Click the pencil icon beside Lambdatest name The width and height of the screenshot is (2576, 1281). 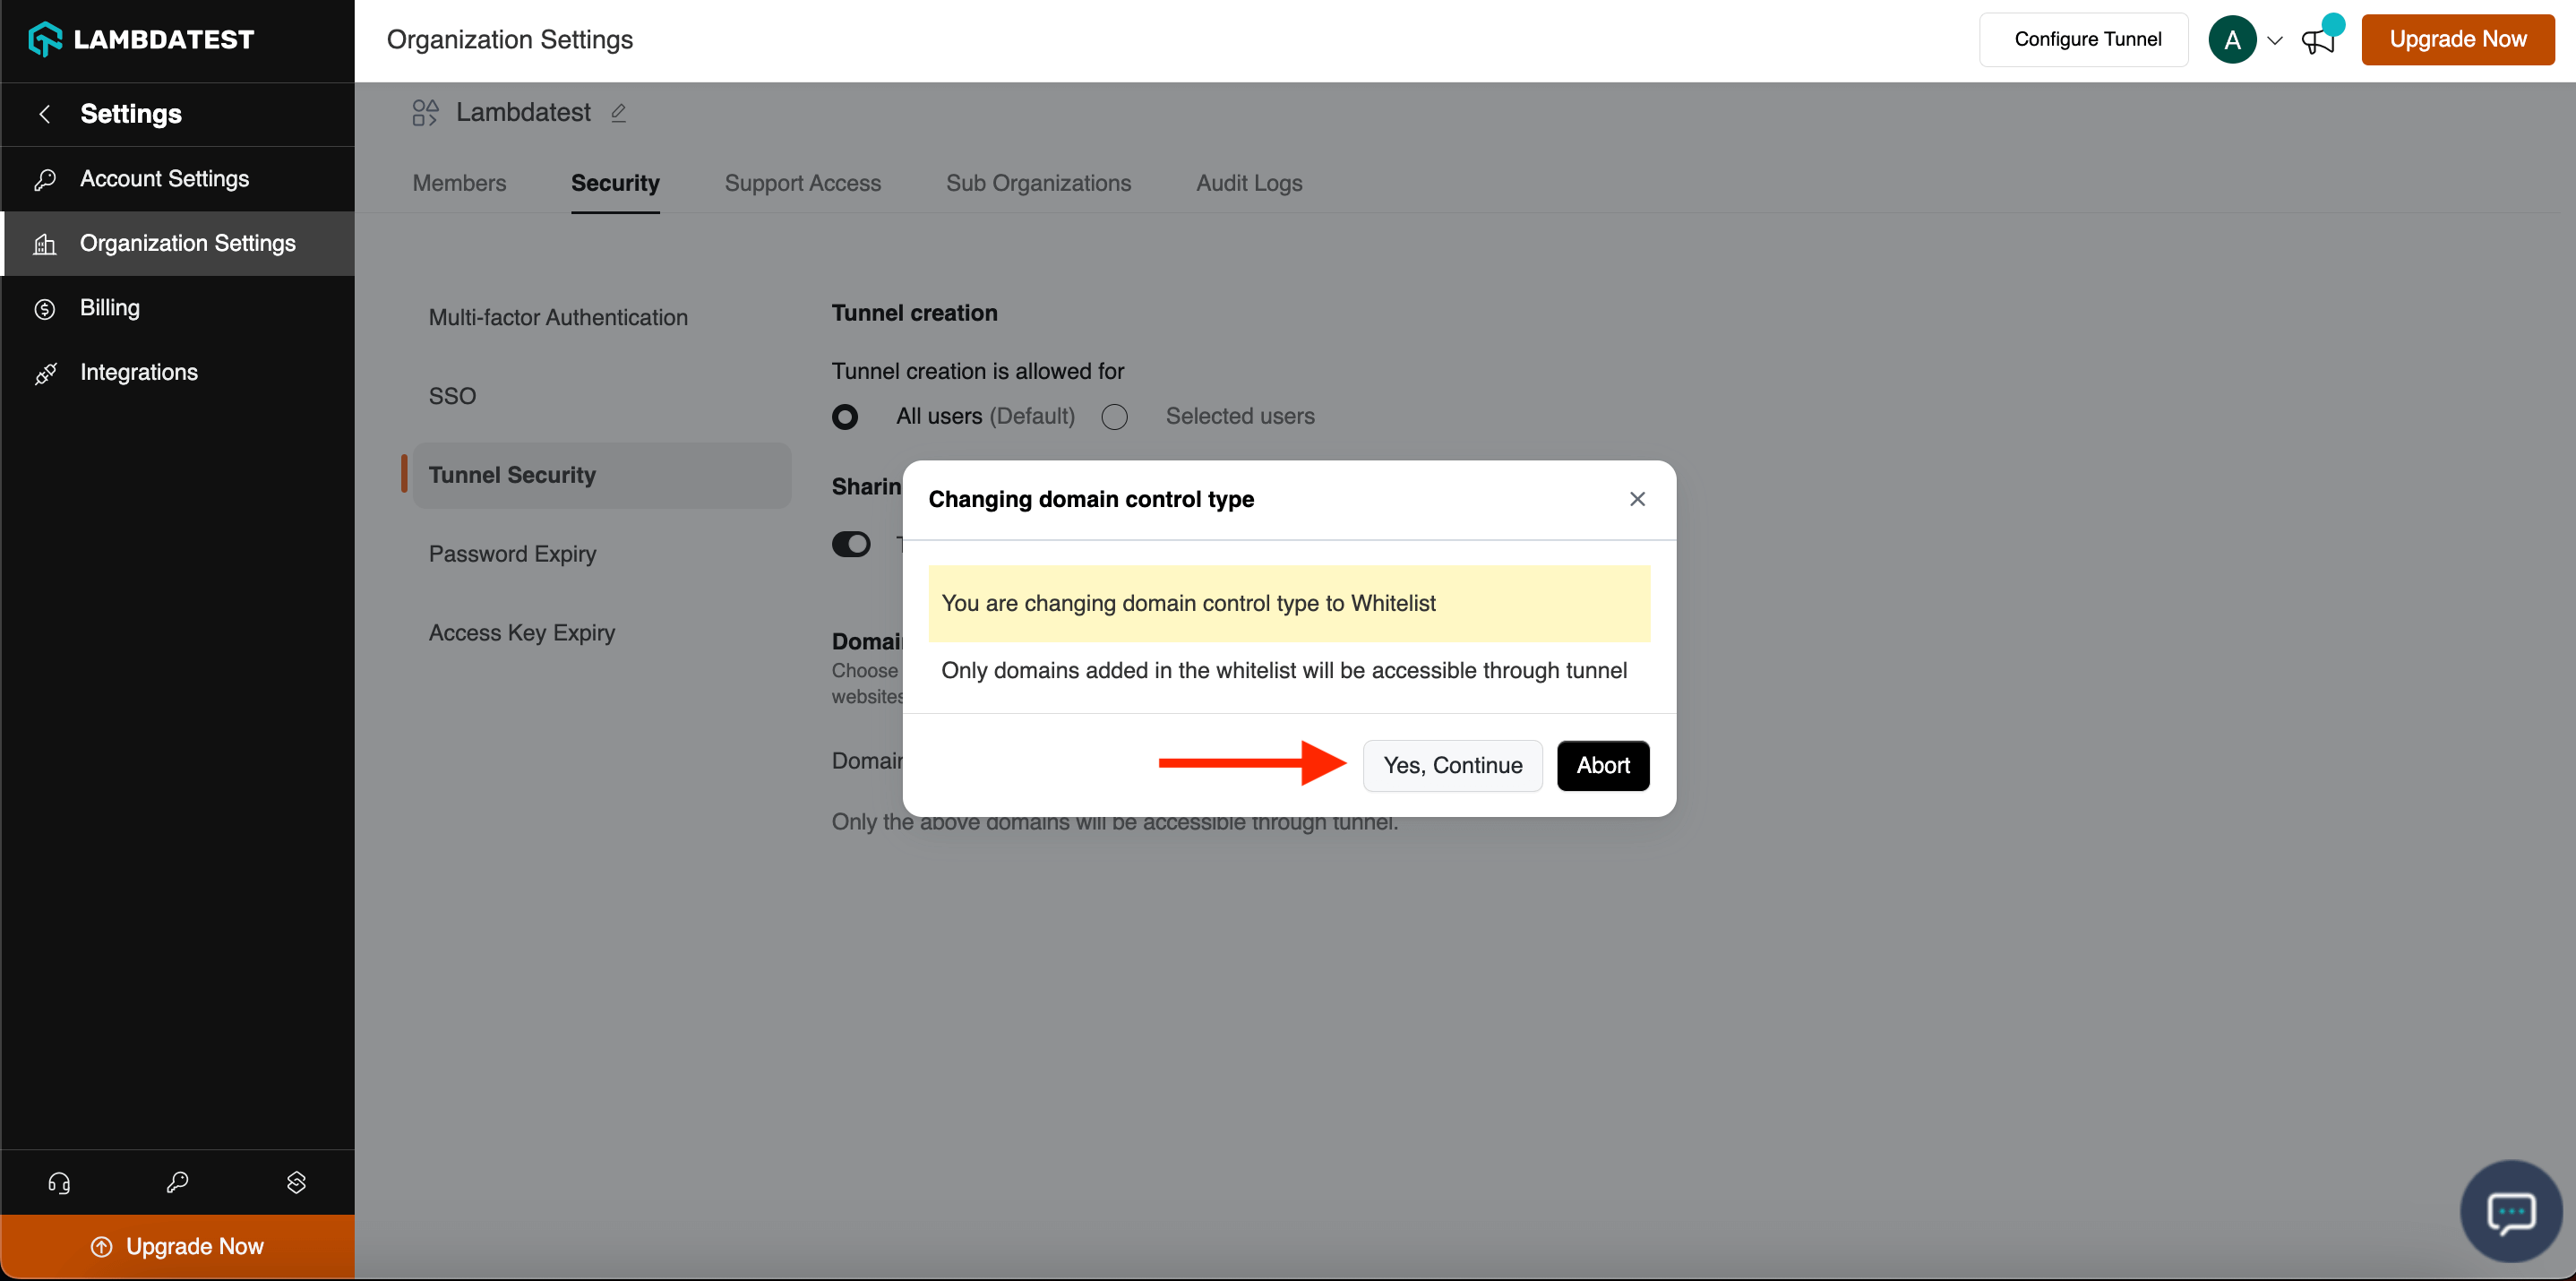click(x=618, y=113)
